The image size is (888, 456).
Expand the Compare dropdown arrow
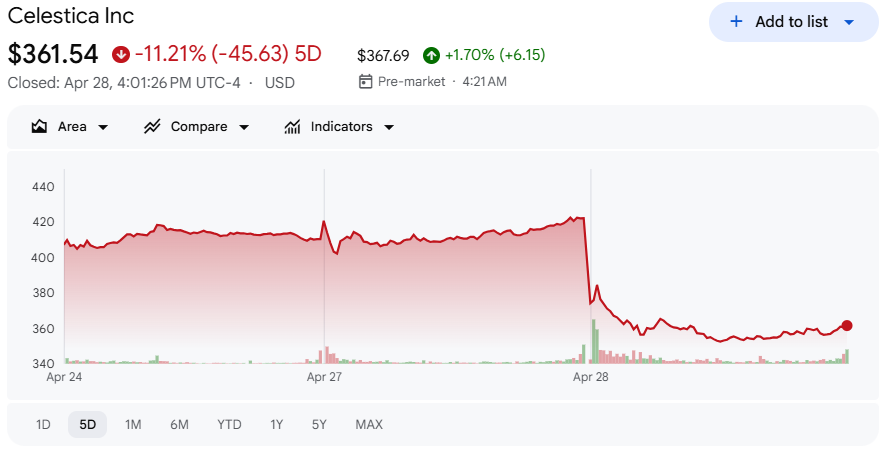243,127
